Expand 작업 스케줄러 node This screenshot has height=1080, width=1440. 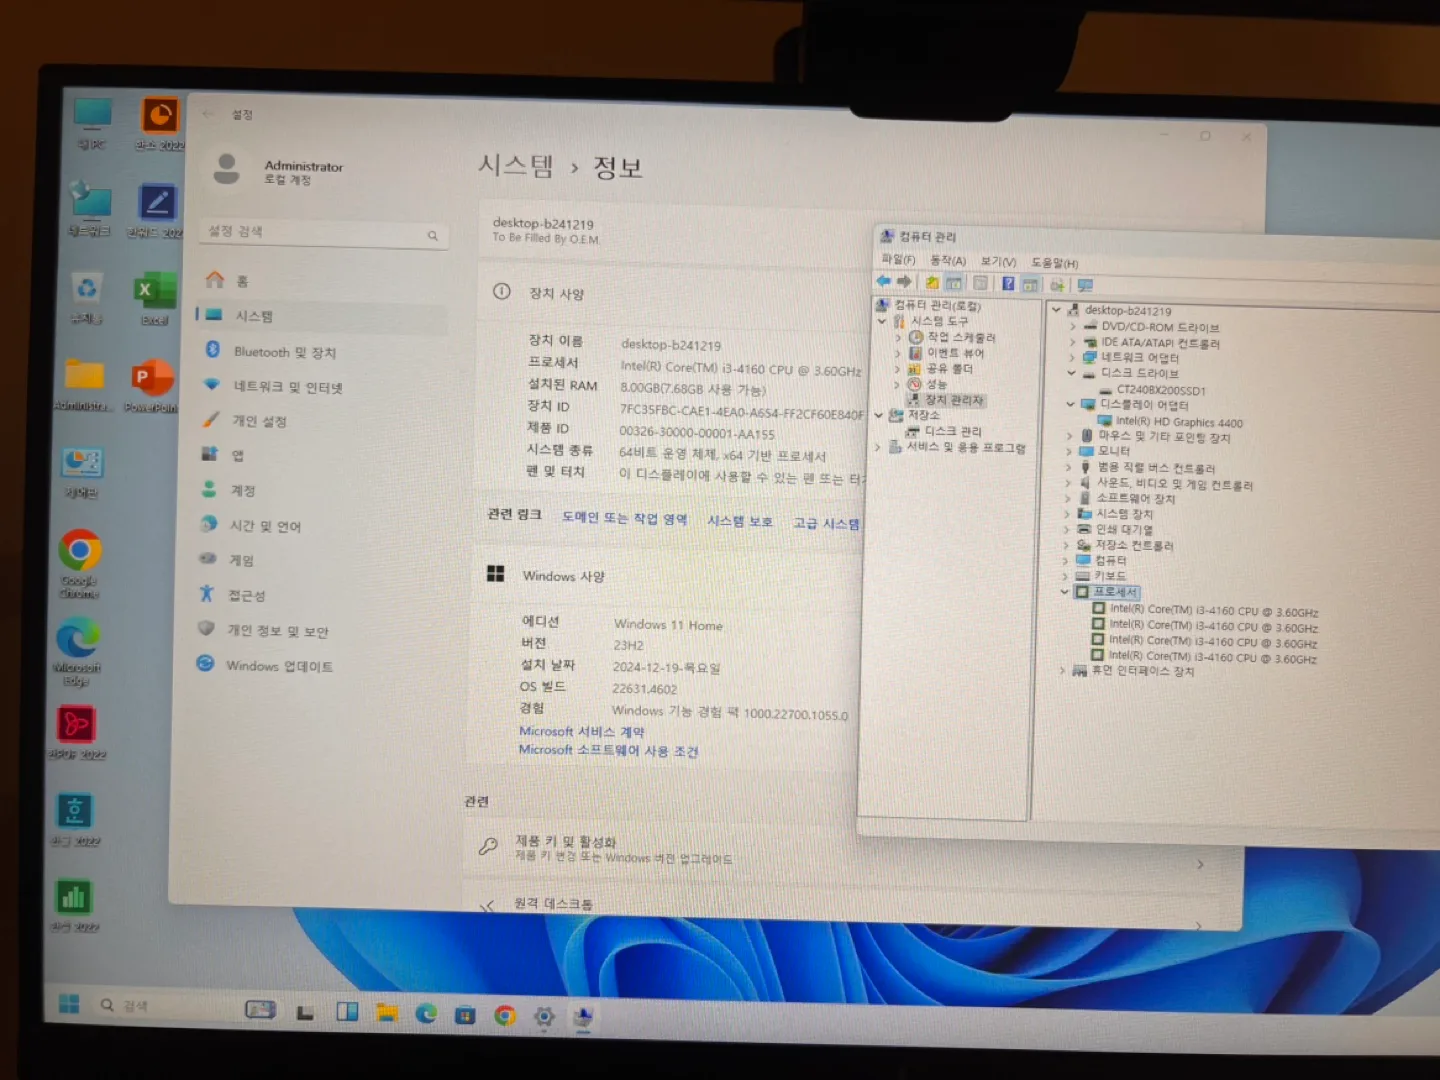(898, 337)
